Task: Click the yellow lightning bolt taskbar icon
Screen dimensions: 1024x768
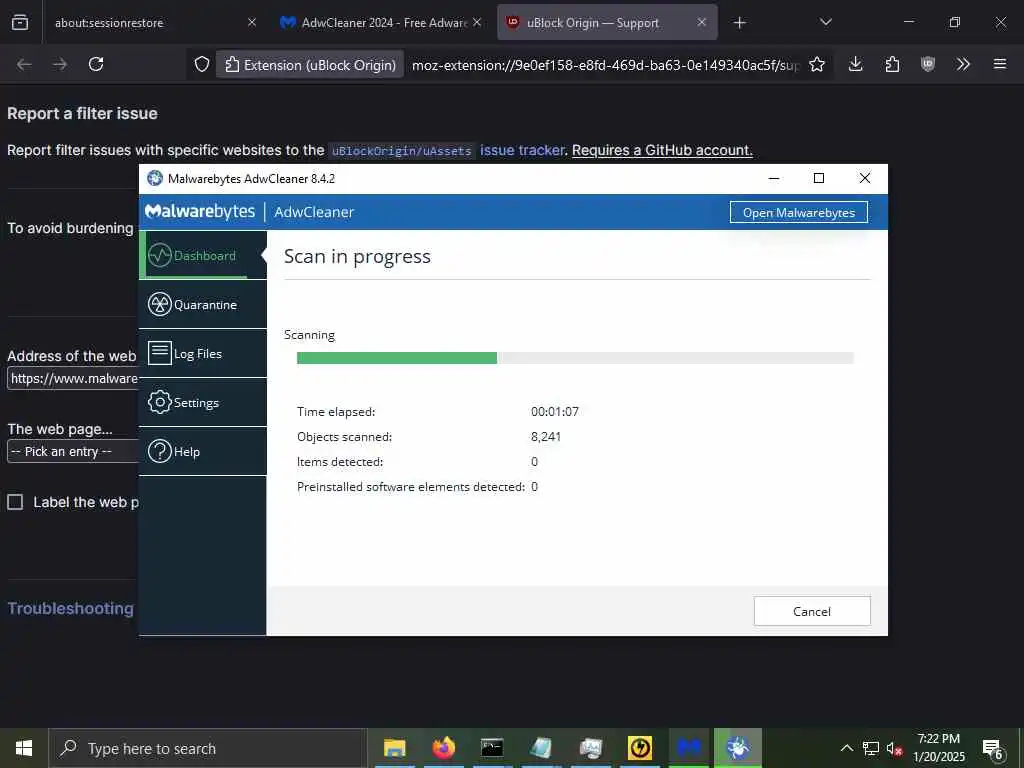Action: (x=639, y=748)
